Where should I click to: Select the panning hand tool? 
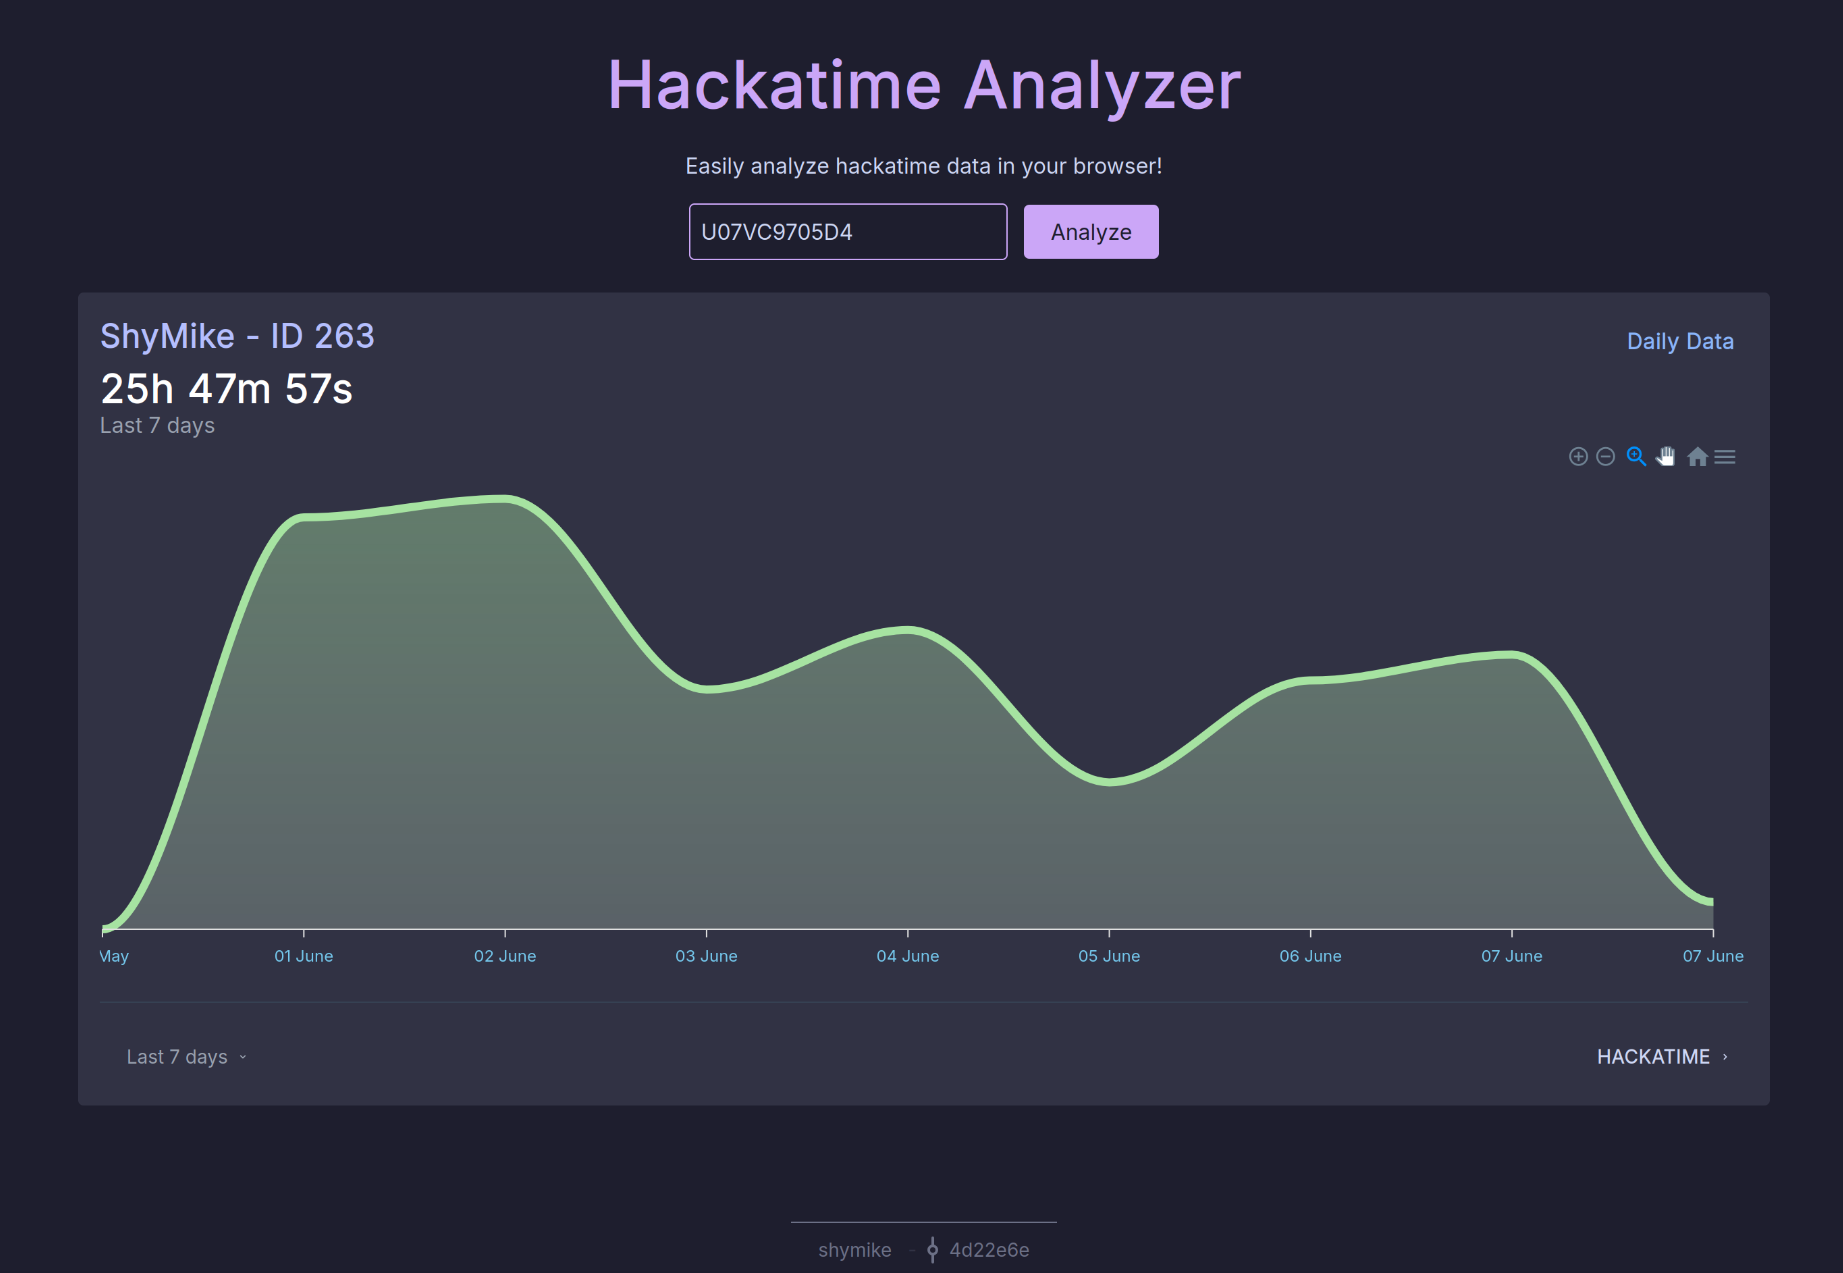coord(1665,457)
